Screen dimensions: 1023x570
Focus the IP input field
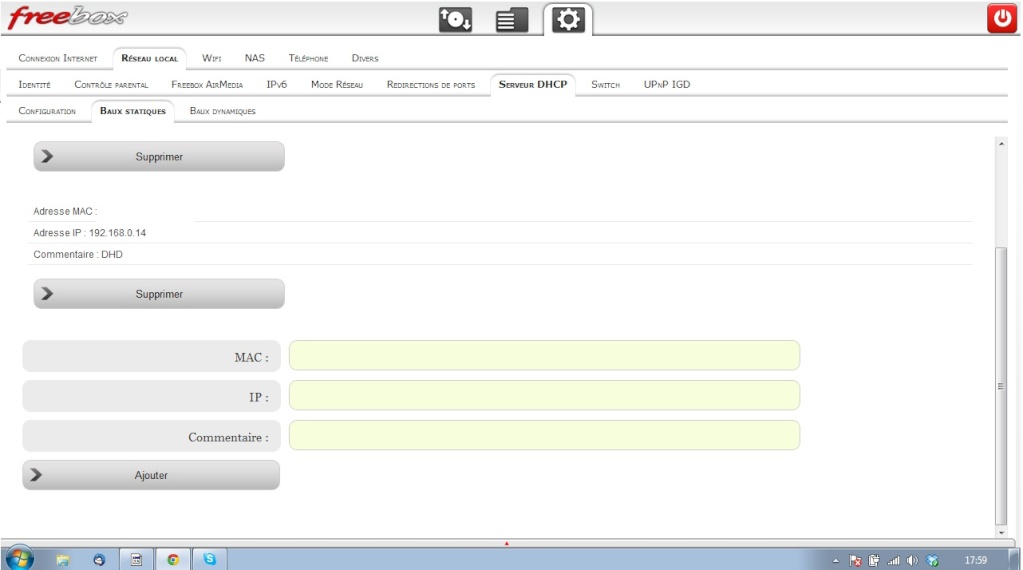(544, 395)
